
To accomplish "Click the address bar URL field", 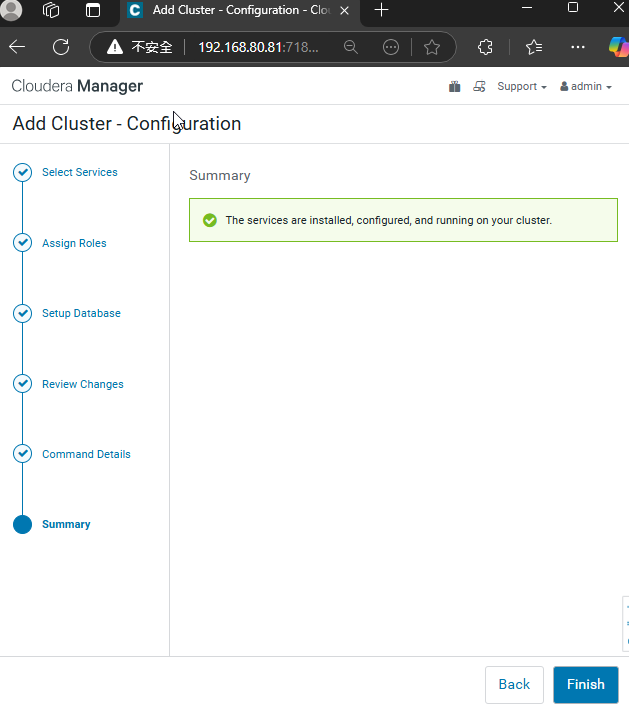I will [x=258, y=47].
